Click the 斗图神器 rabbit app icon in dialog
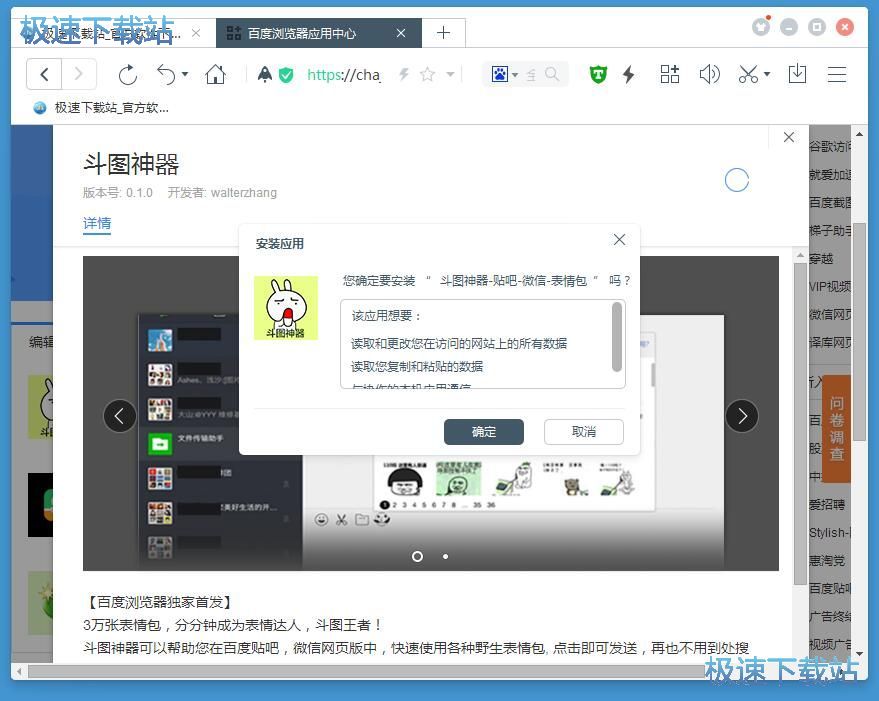879x701 pixels. coord(286,307)
